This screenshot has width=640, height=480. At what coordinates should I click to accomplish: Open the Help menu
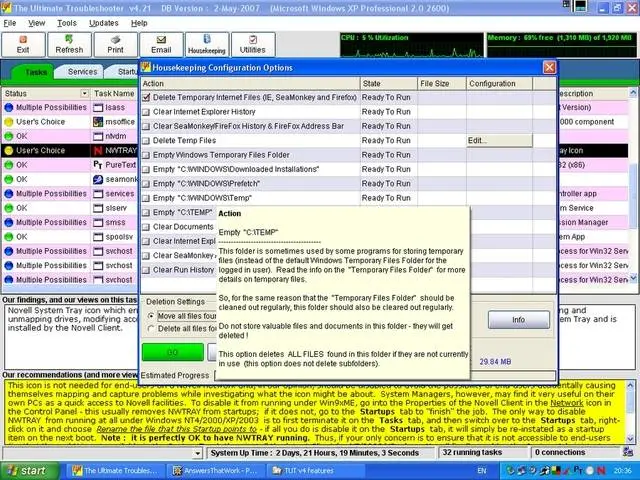[x=139, y=23]
